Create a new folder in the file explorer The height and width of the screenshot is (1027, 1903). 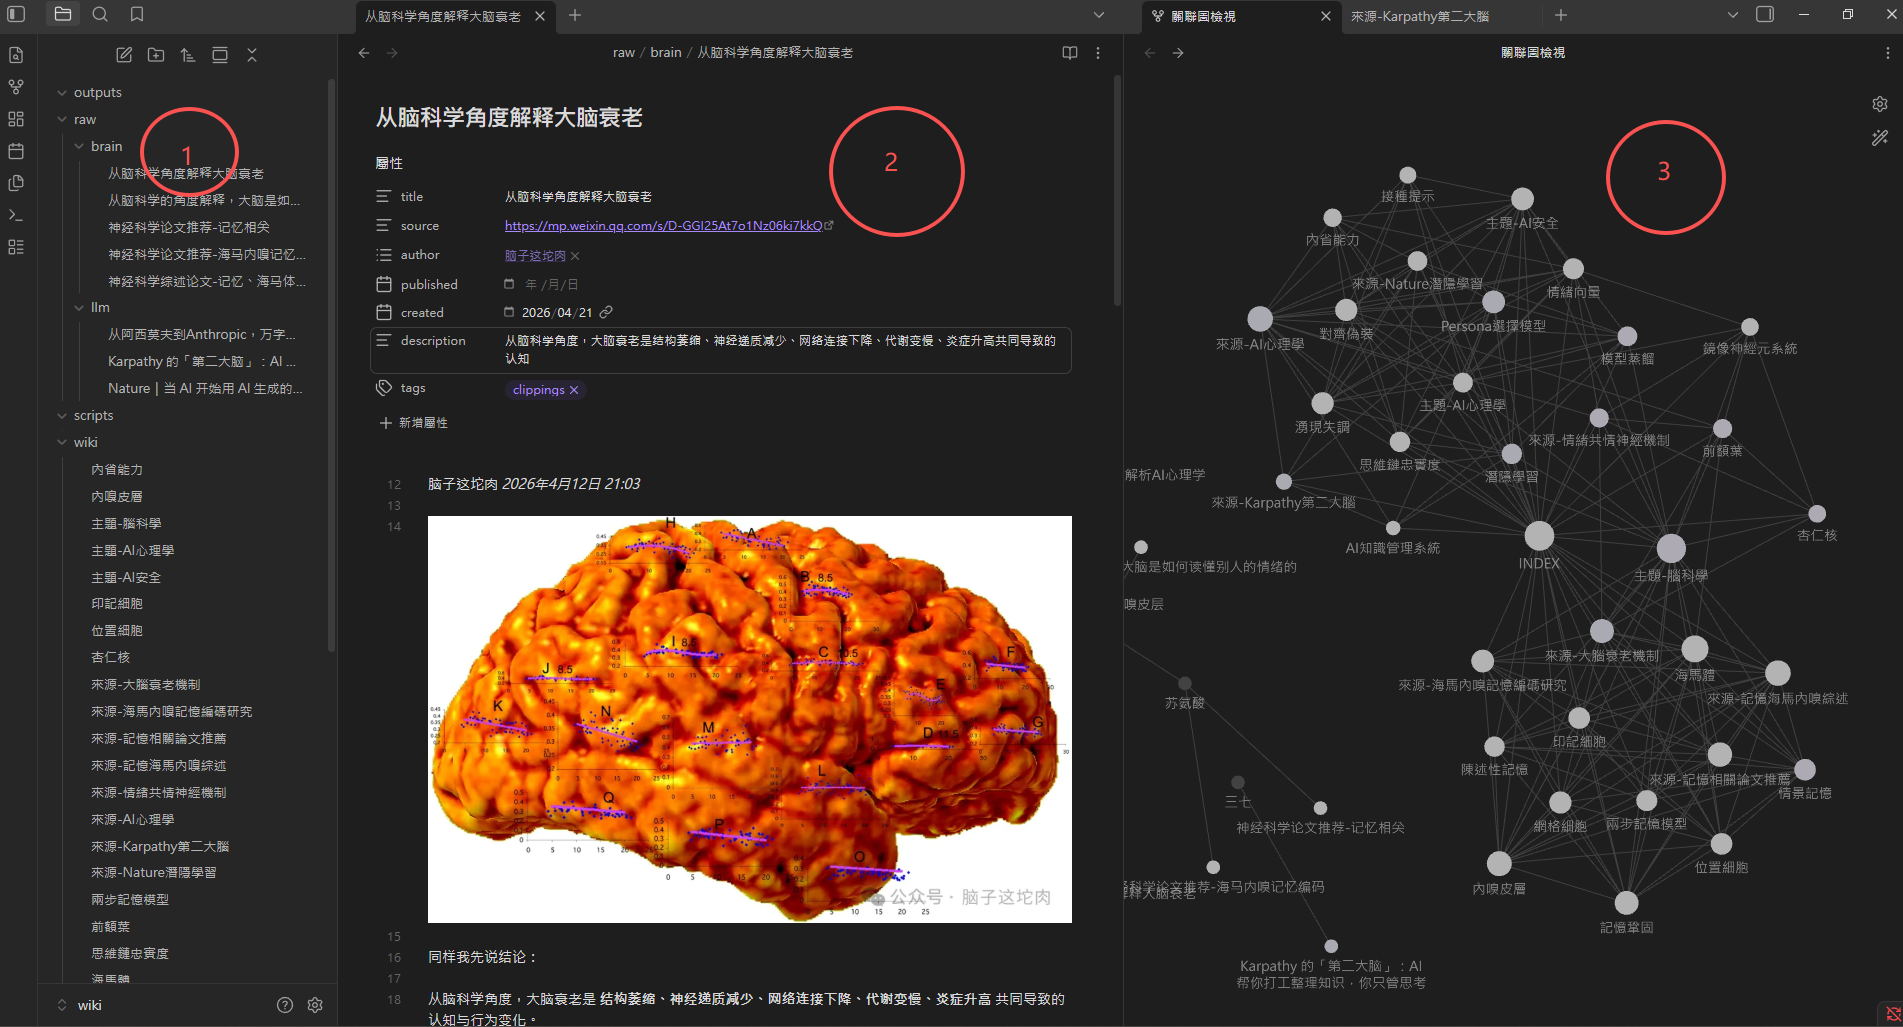155,55
